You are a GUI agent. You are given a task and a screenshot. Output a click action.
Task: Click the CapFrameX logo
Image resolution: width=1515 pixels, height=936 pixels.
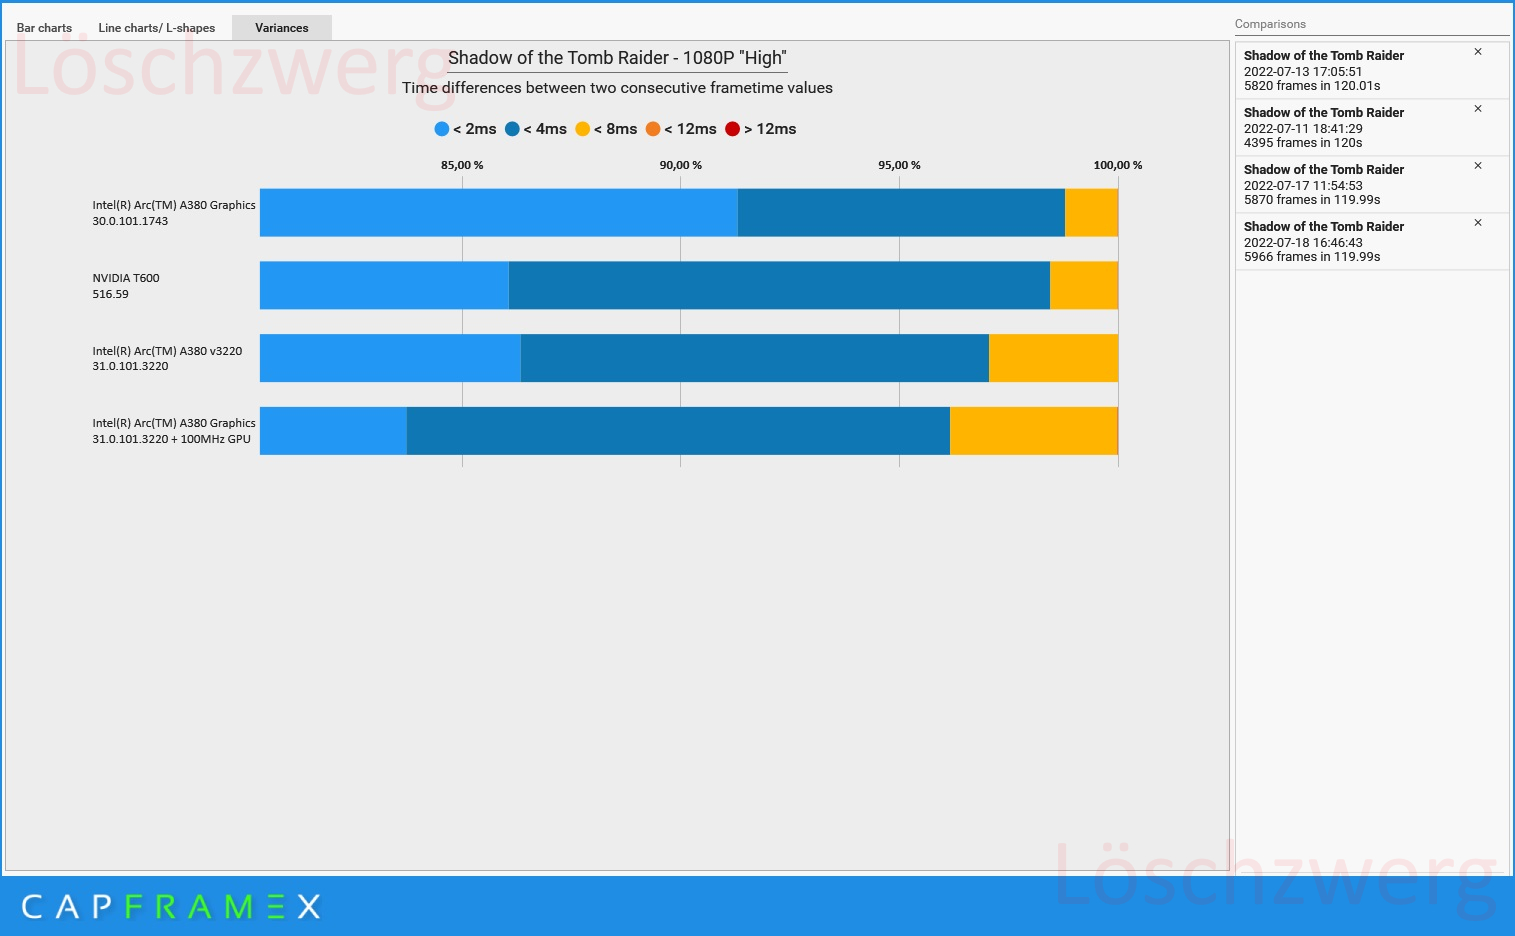171,907
